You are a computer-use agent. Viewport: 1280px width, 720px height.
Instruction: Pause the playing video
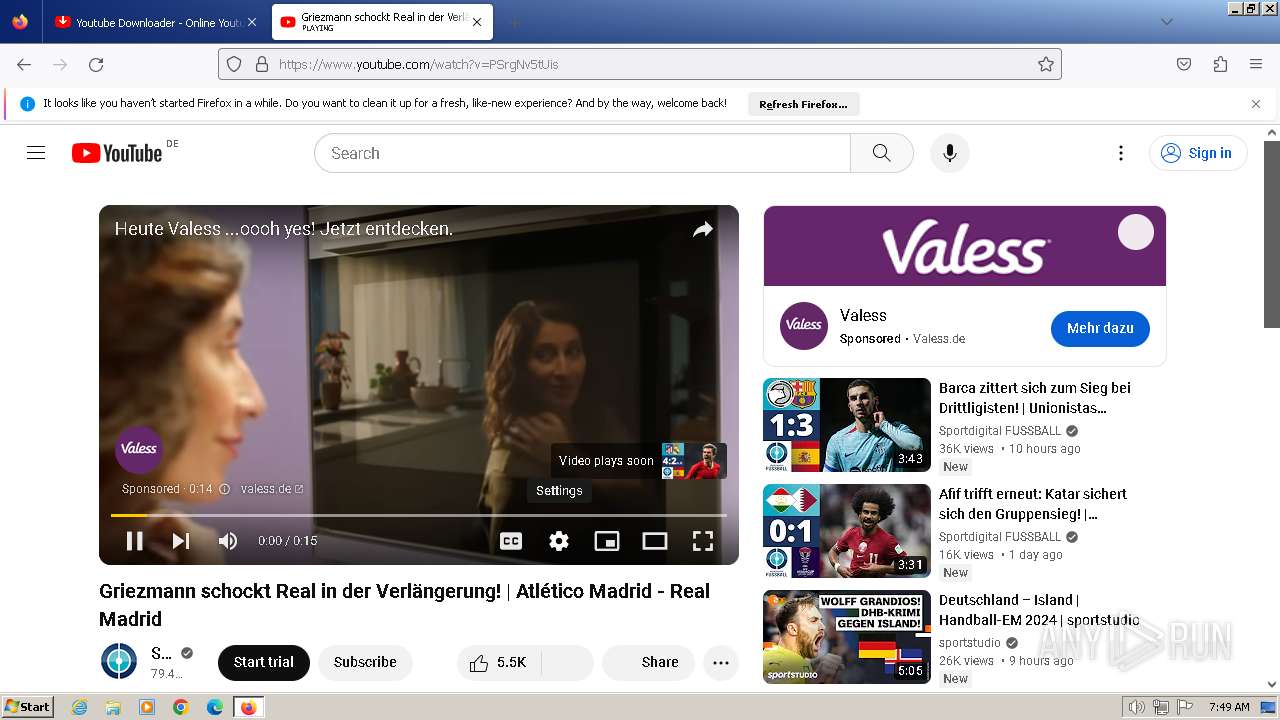(135, 541)
